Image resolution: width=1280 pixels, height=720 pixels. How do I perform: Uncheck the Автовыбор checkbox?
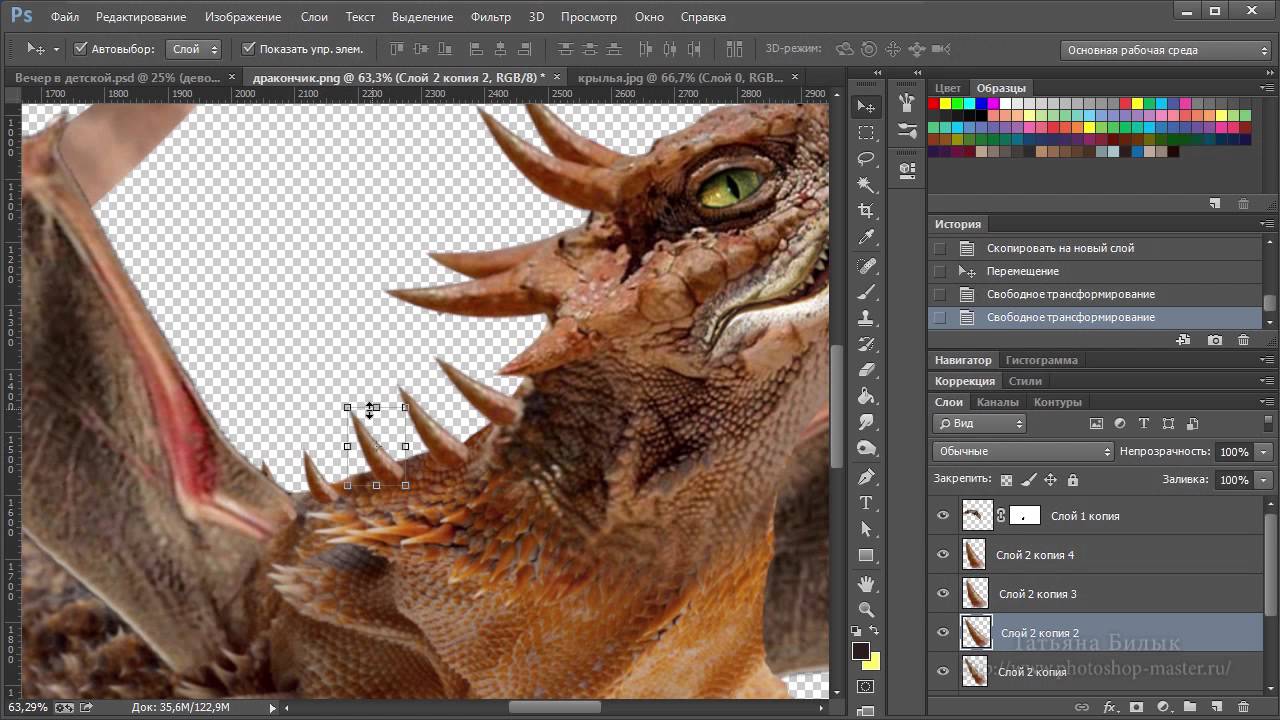[82, 48]
